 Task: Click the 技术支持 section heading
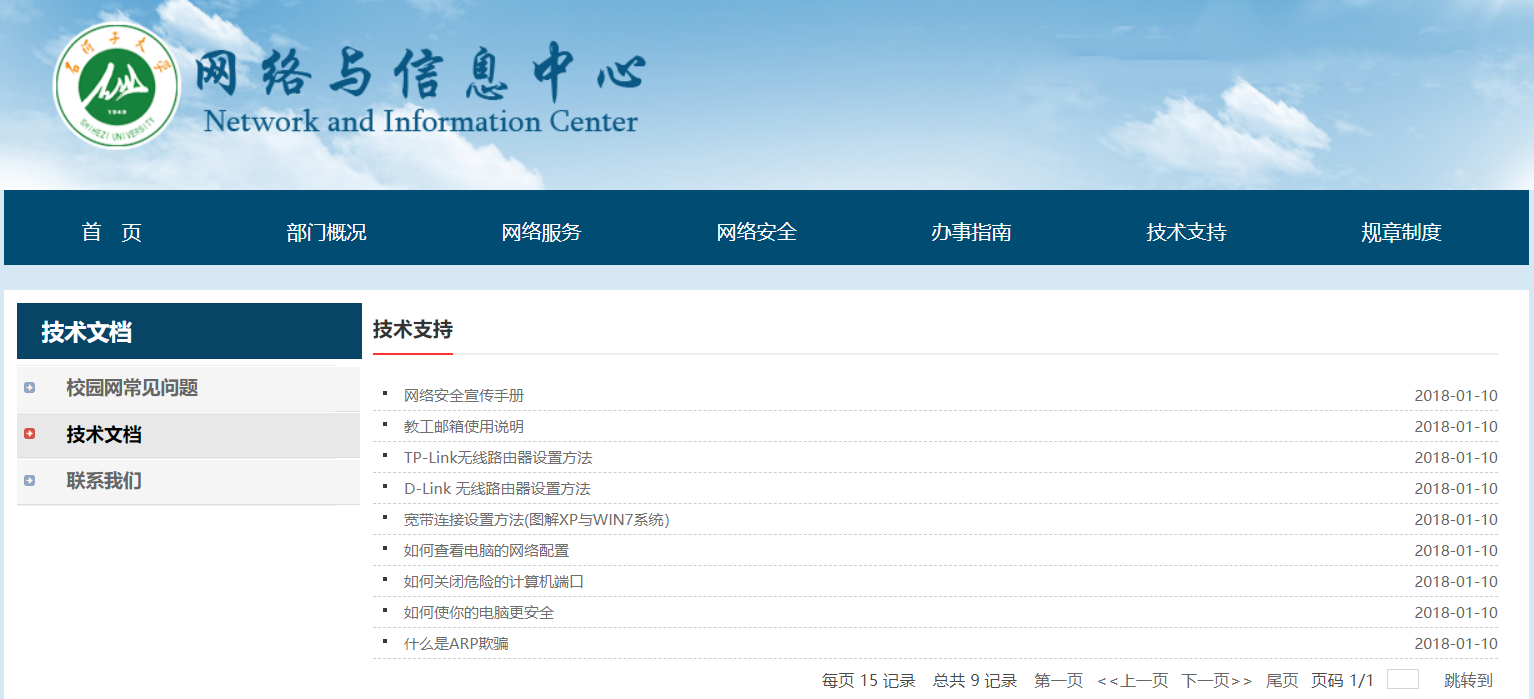tap(413, 329)
